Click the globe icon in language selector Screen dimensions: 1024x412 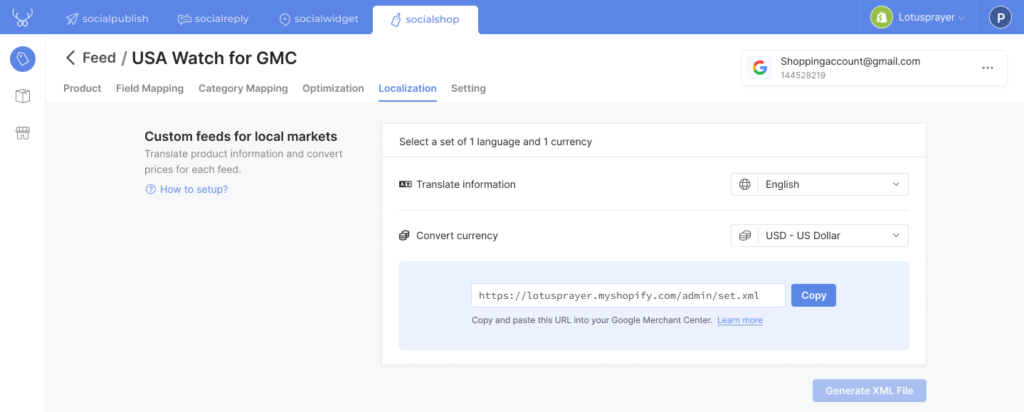(744, 184)
